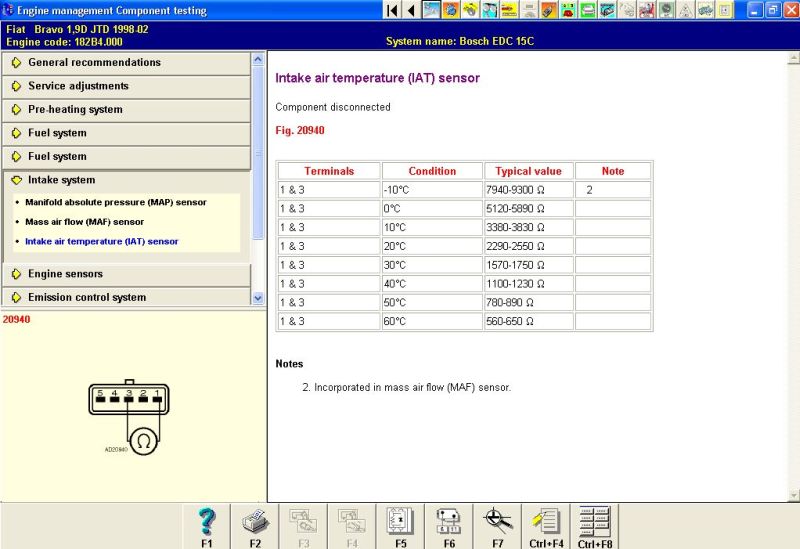Collapse the Intake system section
Viewport: 800px width, 549px height.
point(61,180)
